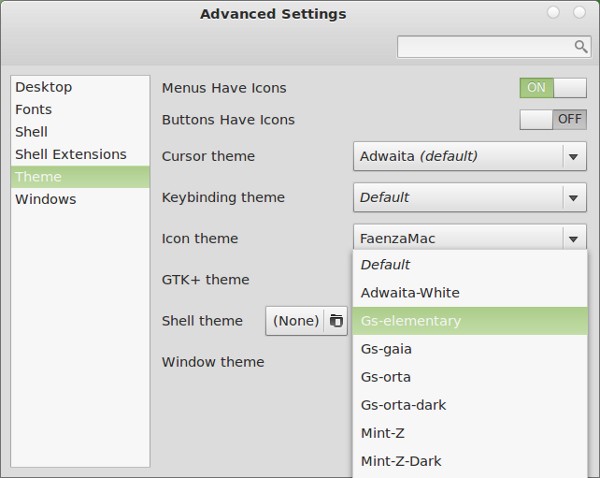Image resolution: width=600 pixels, height=478 pixels.
Task: Open Shell Extensions in the sidebar
Action: [71, 155]
